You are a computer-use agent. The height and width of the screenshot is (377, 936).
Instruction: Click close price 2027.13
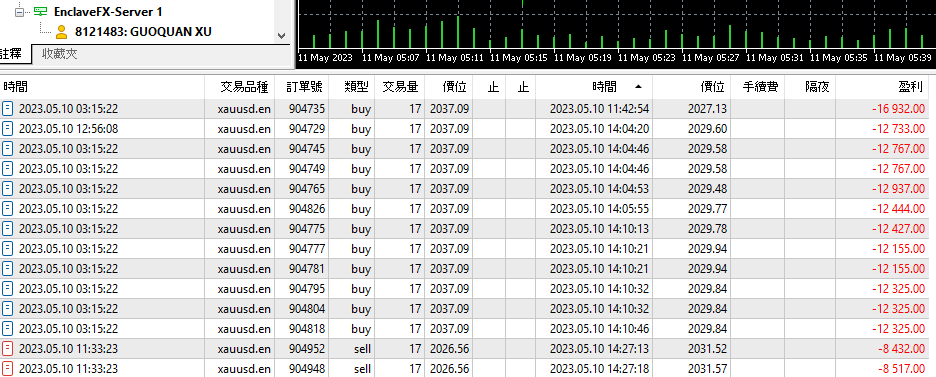pyautogui.click(x=707, y=109)
